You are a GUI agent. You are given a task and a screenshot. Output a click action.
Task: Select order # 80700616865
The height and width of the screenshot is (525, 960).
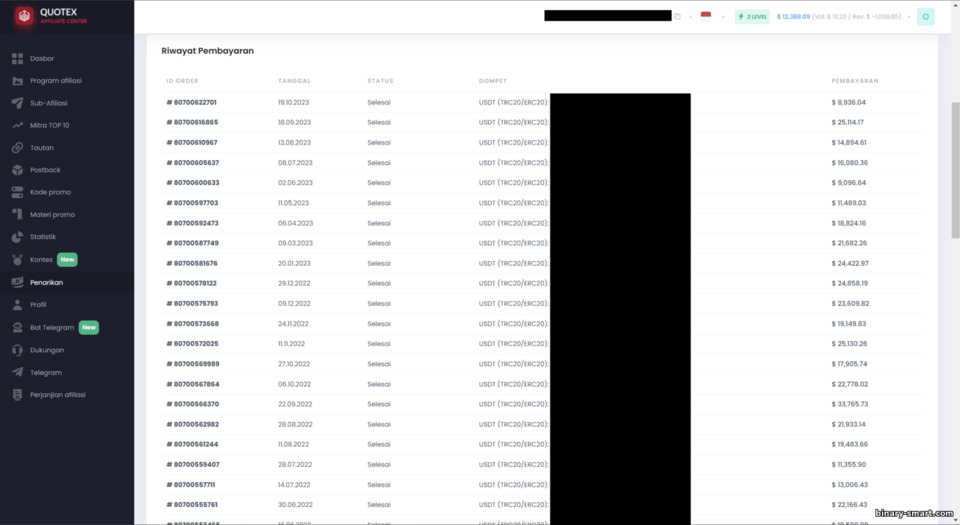click(192, 122)
